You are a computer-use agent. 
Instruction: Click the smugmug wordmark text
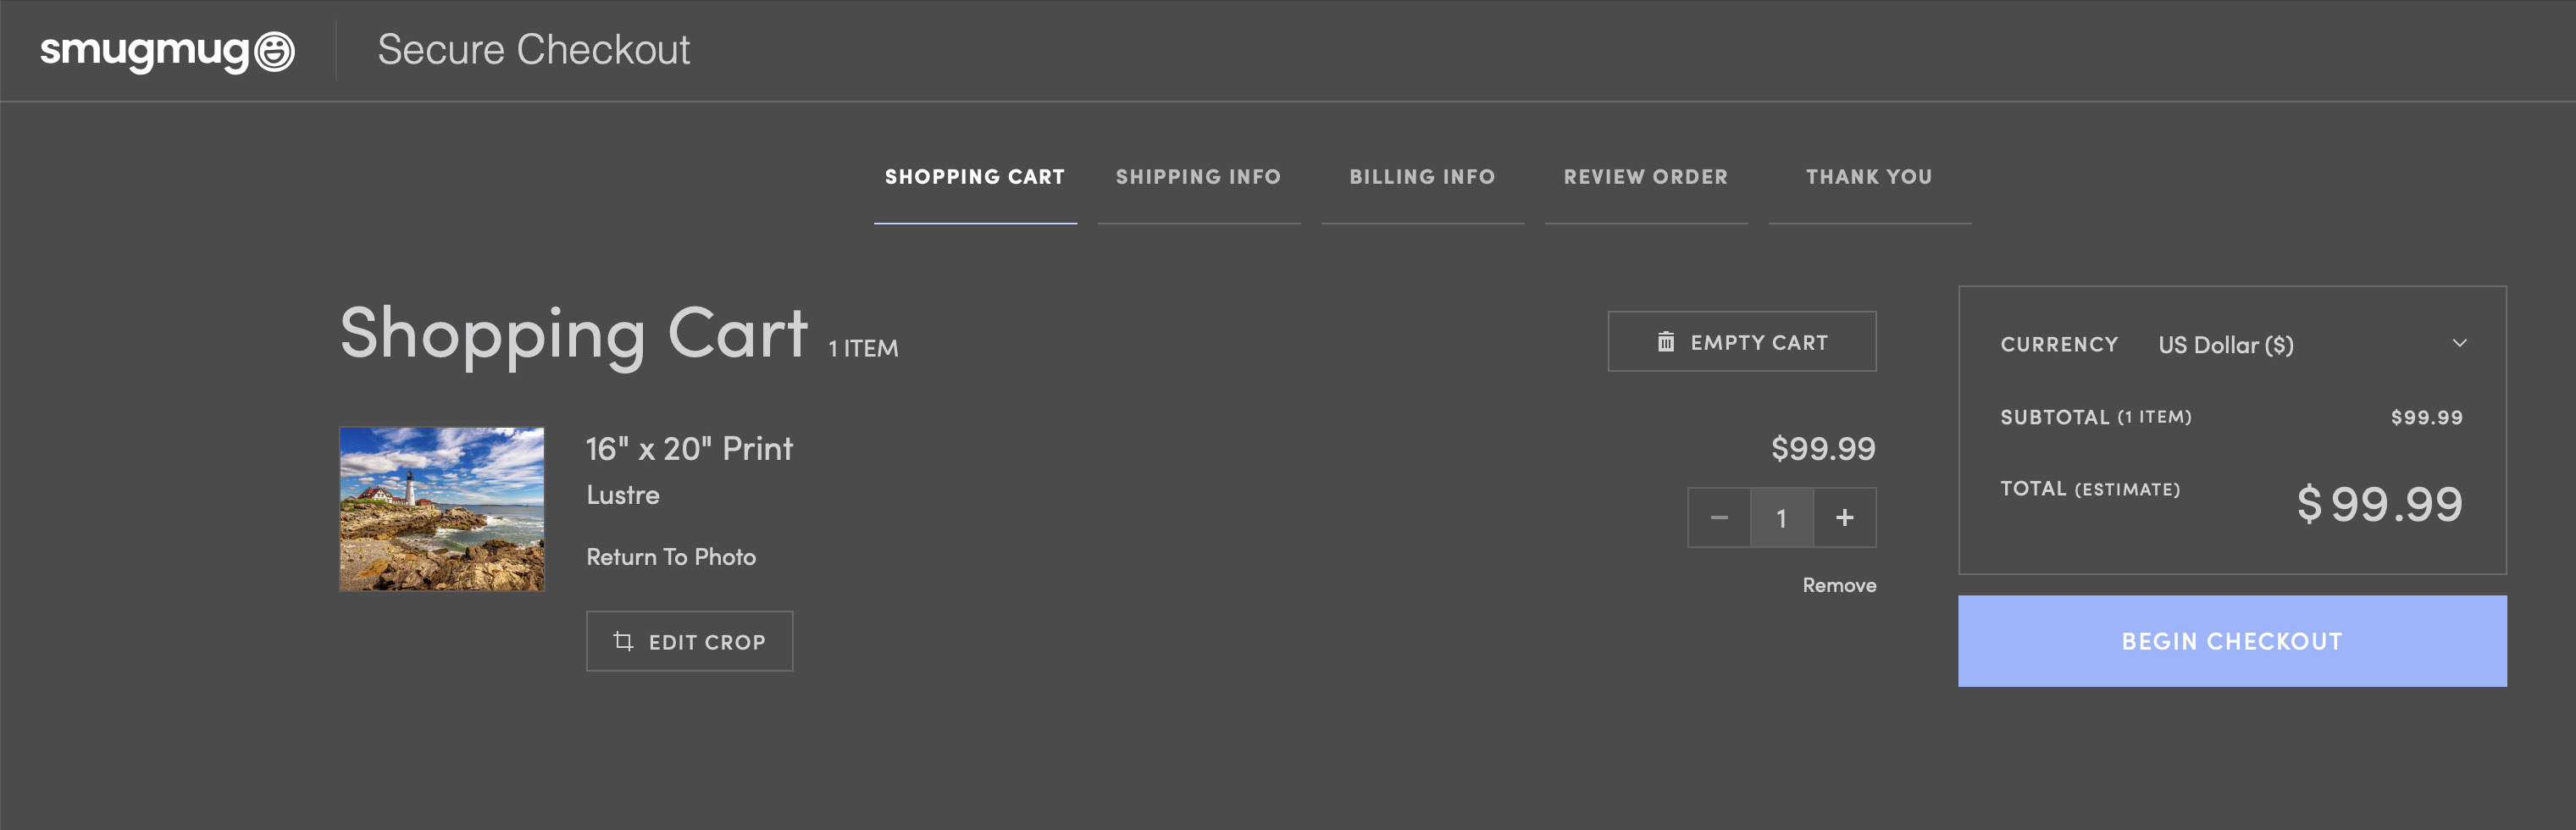(x=144, y=51)
